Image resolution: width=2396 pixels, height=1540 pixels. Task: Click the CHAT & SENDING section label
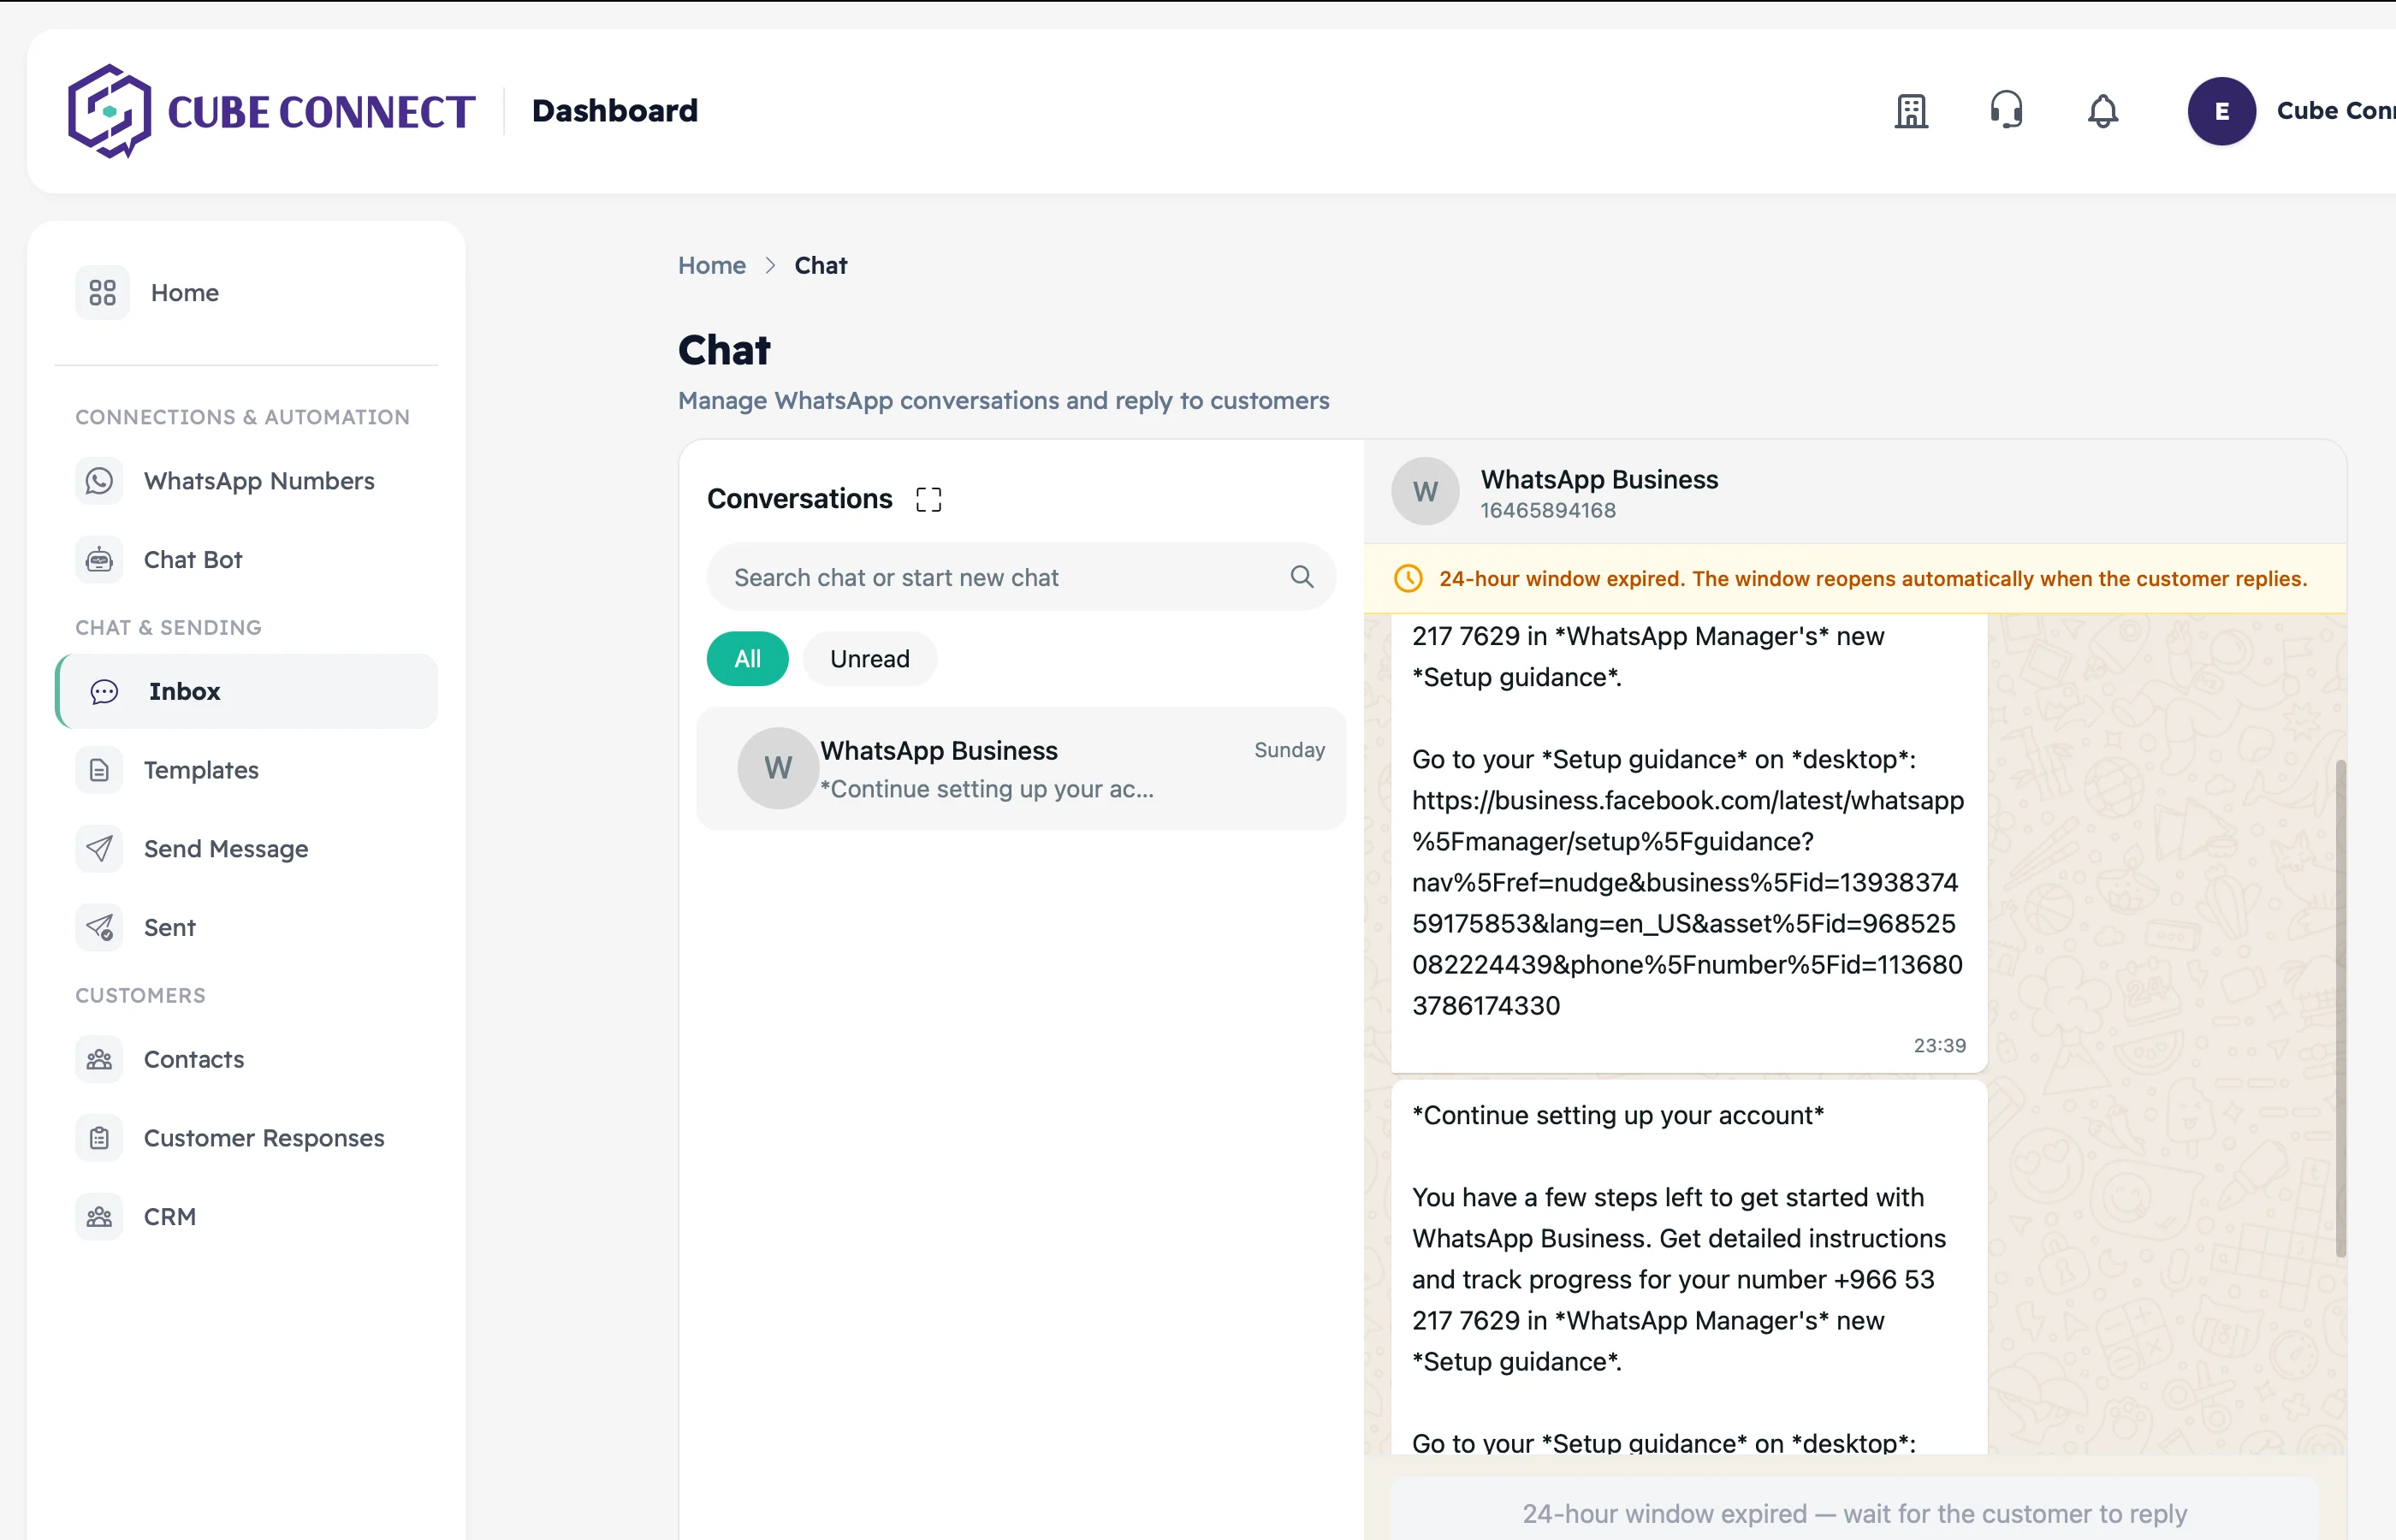pyautogui.click(x=169, y=627)
